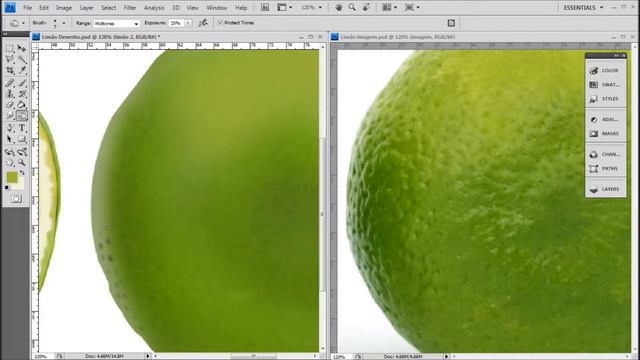
Task: Select the Healing Brush tool
Action: pos(10,83)
